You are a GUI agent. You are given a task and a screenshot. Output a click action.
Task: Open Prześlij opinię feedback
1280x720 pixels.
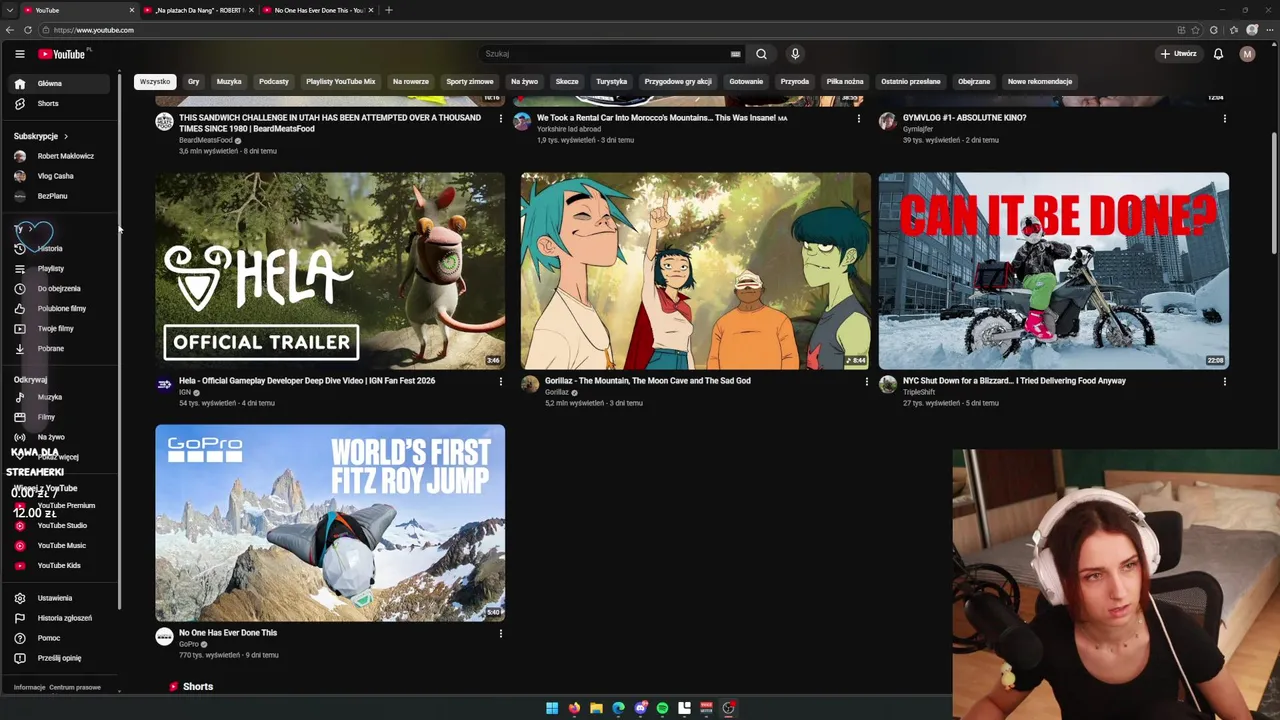[59, 658]
